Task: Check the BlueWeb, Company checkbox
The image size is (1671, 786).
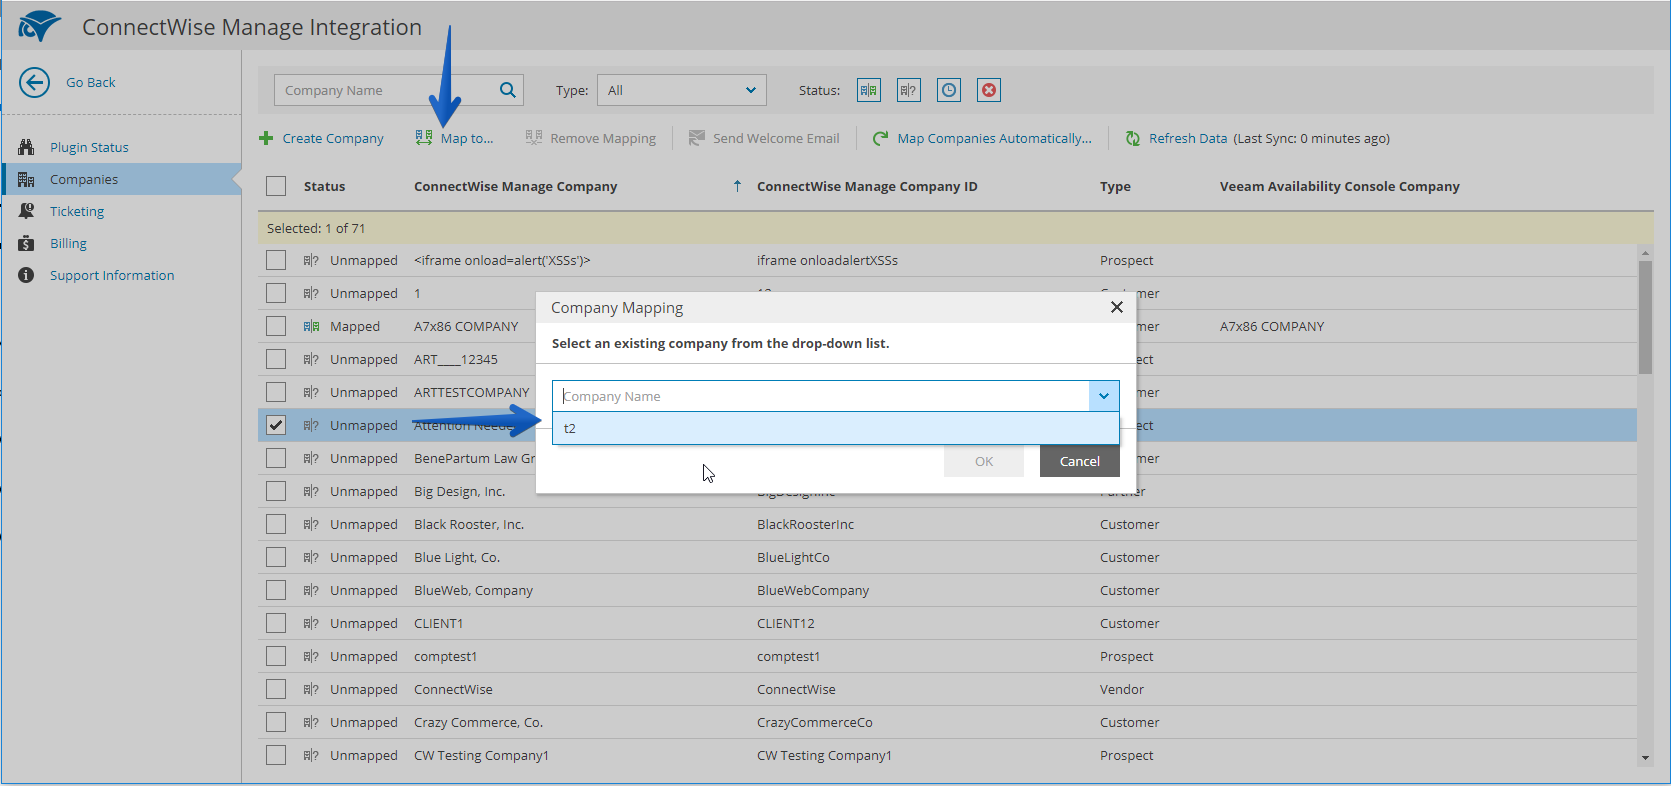Action: (x=276, y=590)
